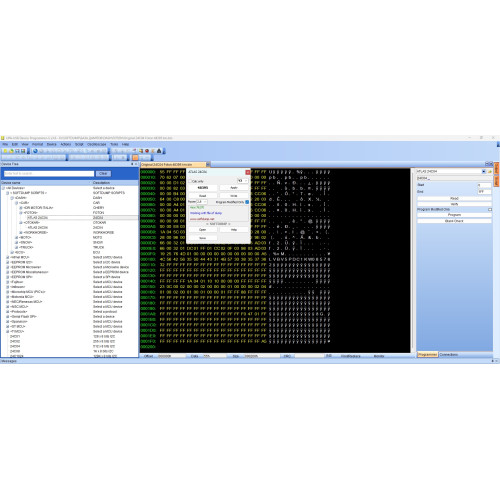Click the device search text field

tap(49, 173)
